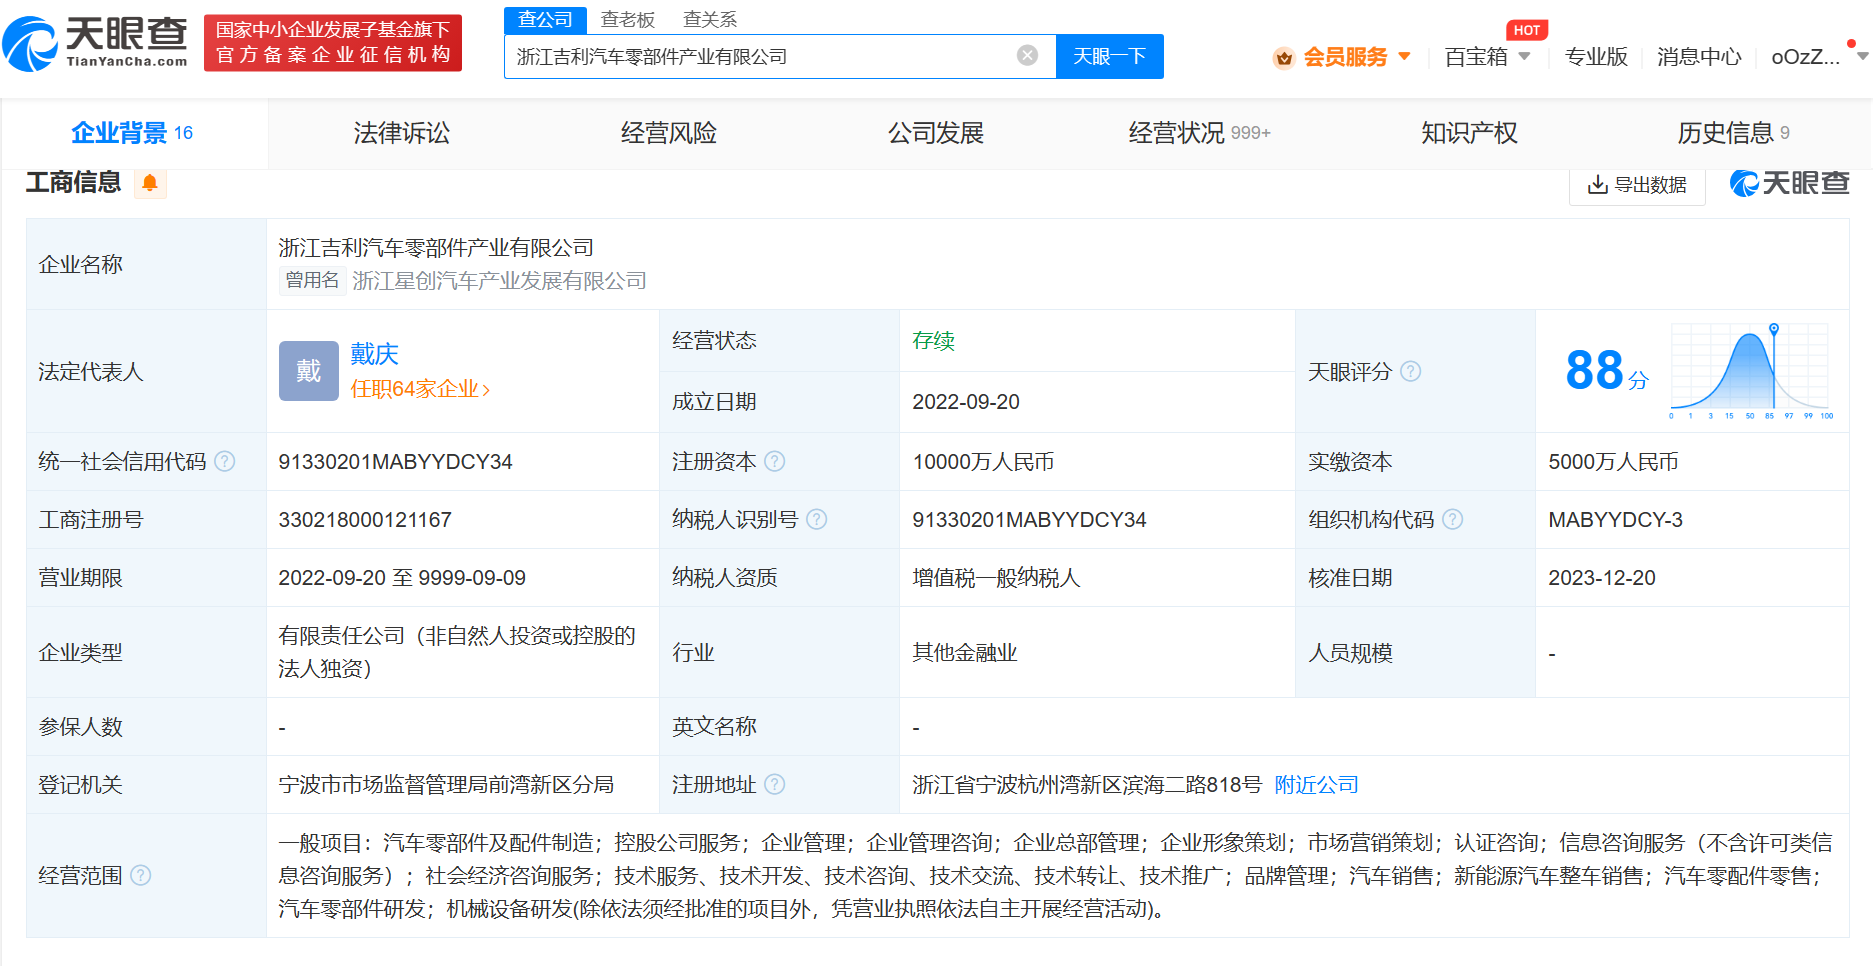Click question mark icon next to 注册资本
This screenshot has width=1873, height=966.
tap(775, 462)
